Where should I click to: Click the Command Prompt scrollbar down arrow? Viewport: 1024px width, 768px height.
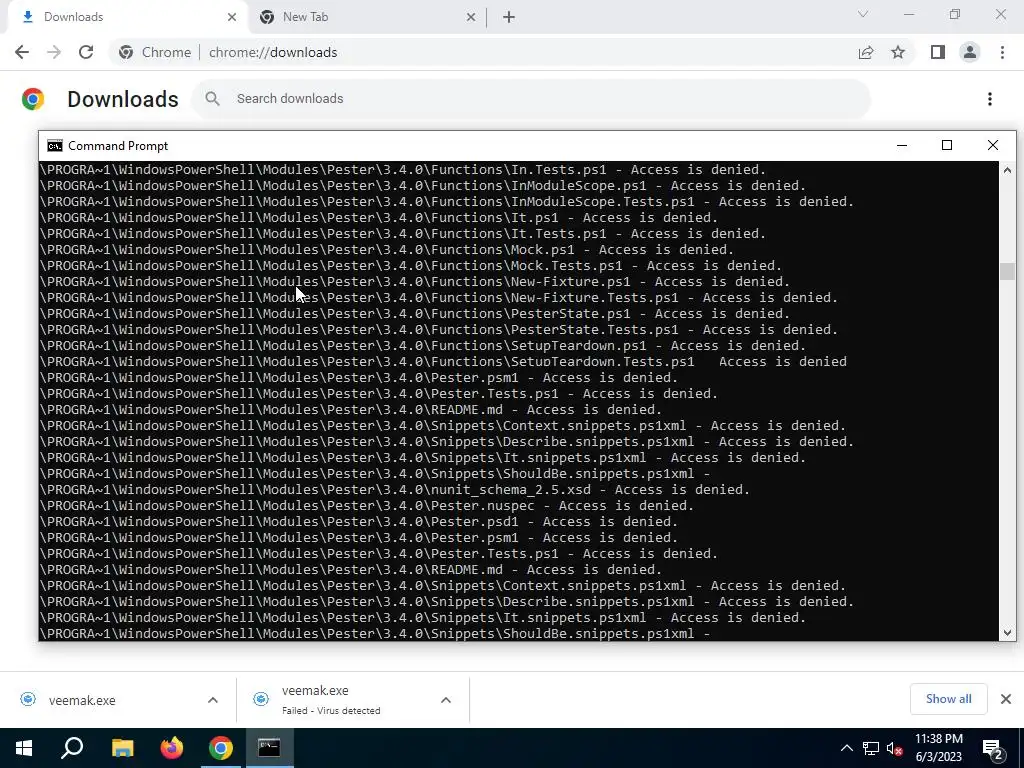(x=1007, y=632)
